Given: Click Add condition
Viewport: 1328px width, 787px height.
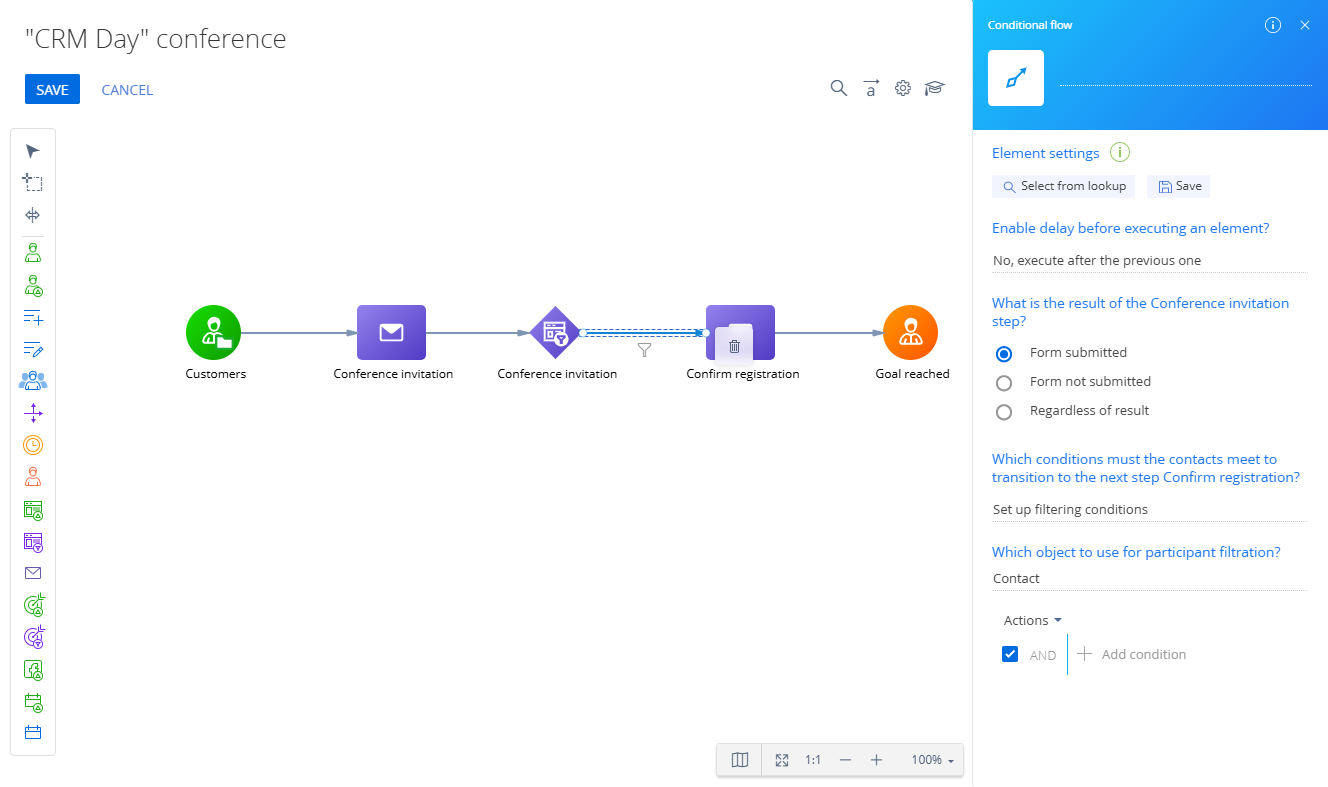Looking at the screenshot, I should tap(1132, 654).
